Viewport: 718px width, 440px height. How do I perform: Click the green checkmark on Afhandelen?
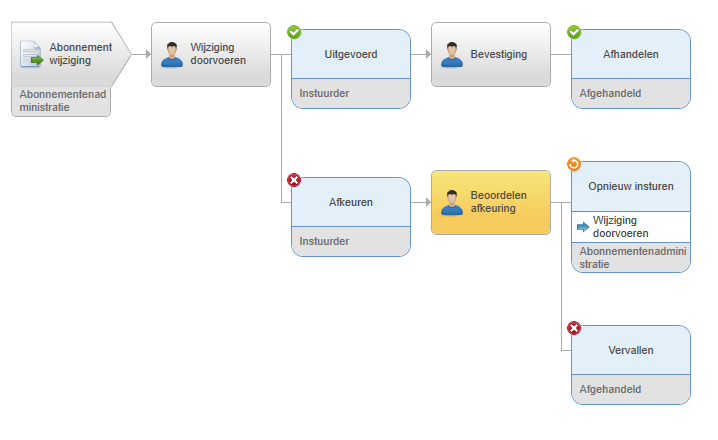click(x=574, y=32)
